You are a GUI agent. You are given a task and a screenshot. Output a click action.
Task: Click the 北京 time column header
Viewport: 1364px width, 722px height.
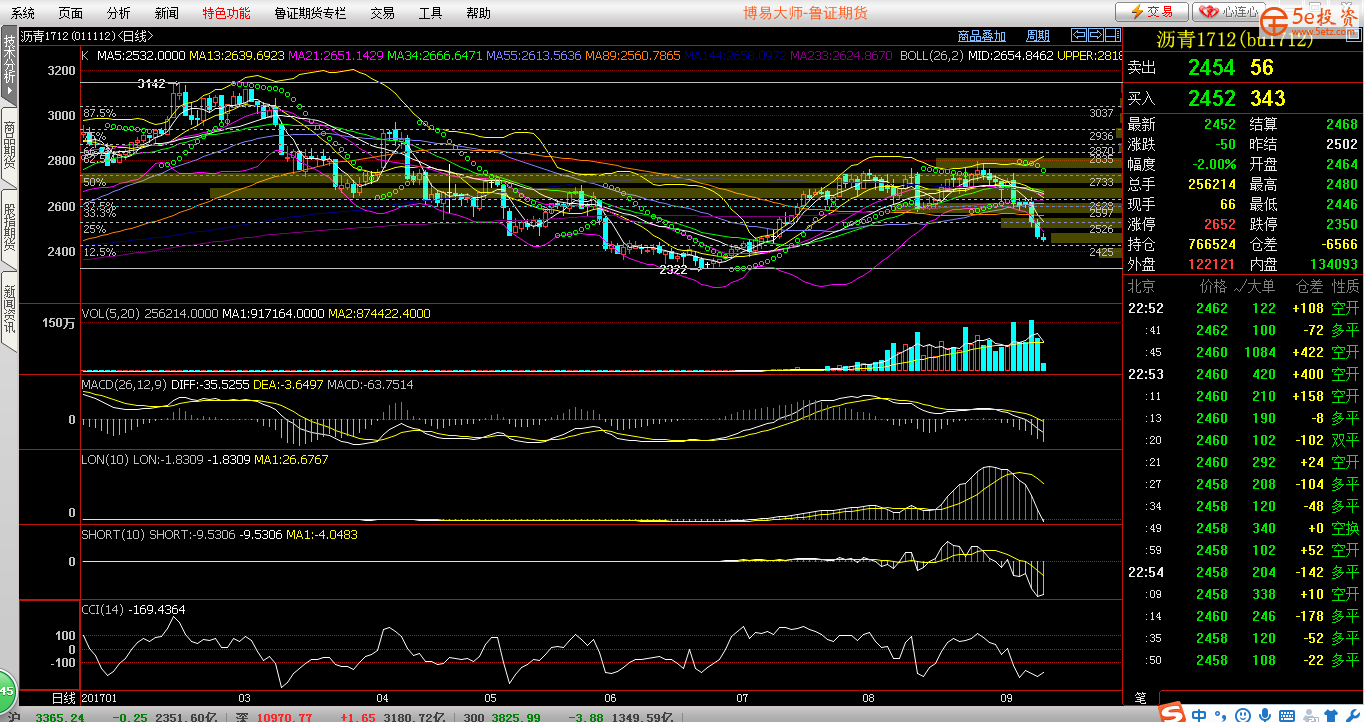[1141, 287]
